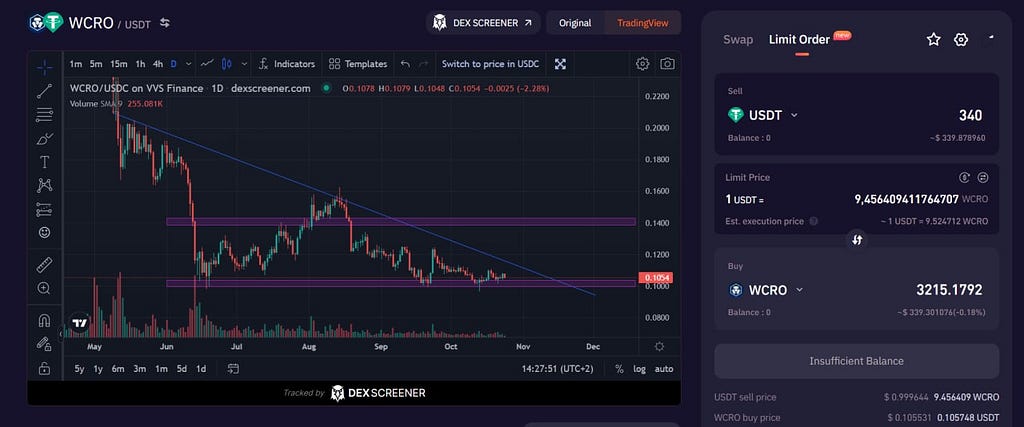Expand the time interval dropdown arrow
Image resolution: width=1024 pixels, height=427 pixels.
click(189, 64)
